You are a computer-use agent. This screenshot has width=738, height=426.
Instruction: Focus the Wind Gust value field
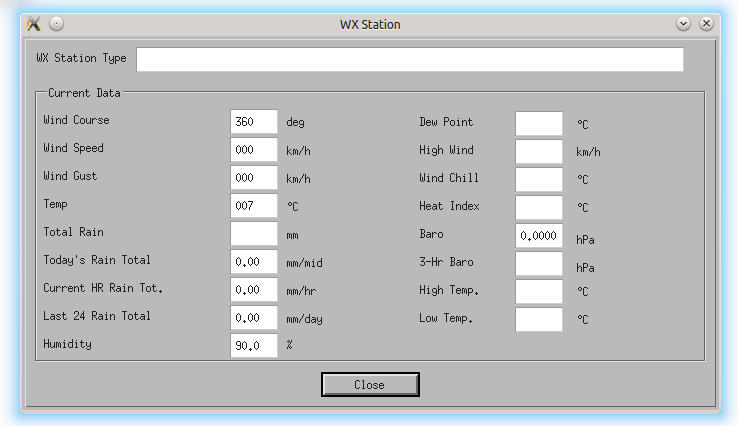(254, 178)
